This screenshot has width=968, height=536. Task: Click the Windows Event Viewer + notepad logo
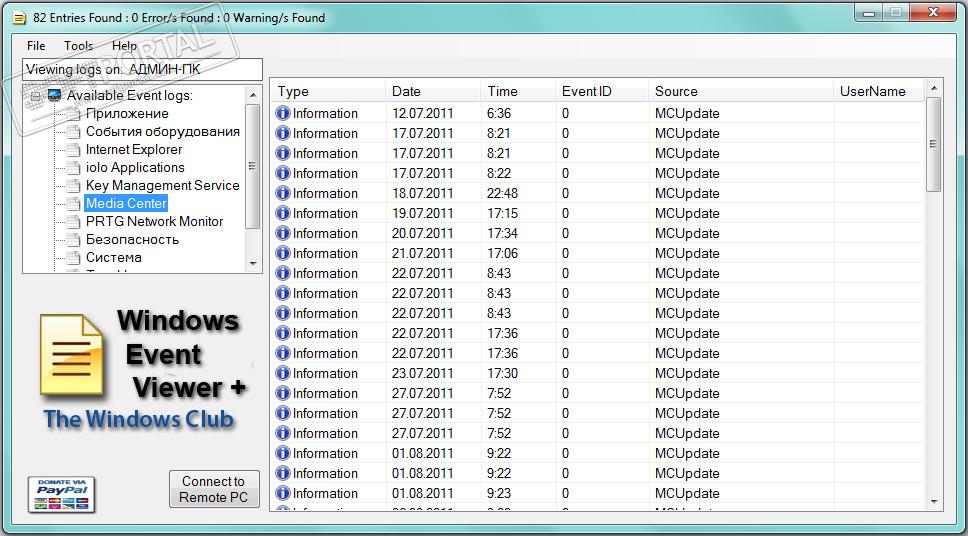[x=71, y=354]
